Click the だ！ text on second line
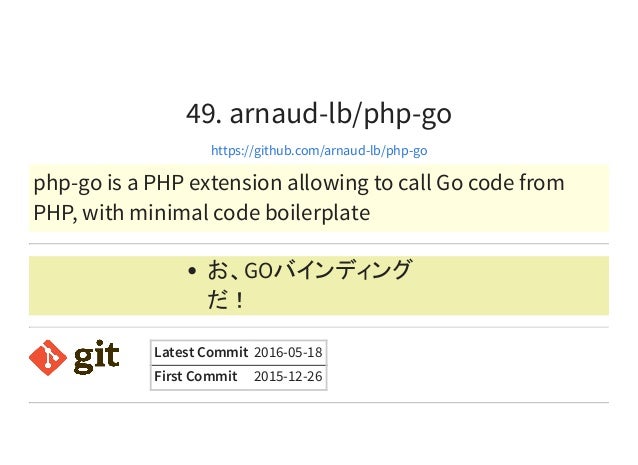The width and height of the screenshot is (638, 465). (x=226, y=300)
